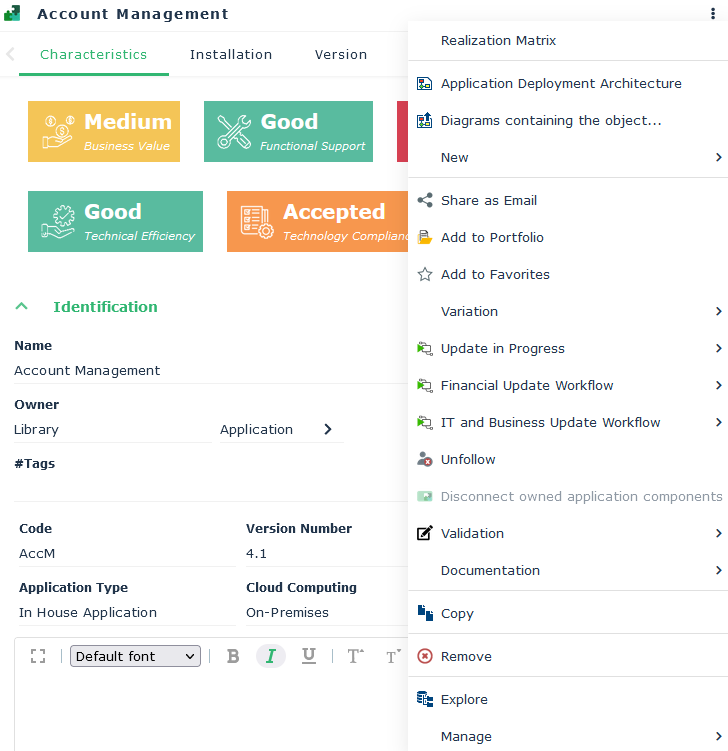Click the Medium Business Value tile
Viewport: 728px width, 751px height.
(104, 131)
